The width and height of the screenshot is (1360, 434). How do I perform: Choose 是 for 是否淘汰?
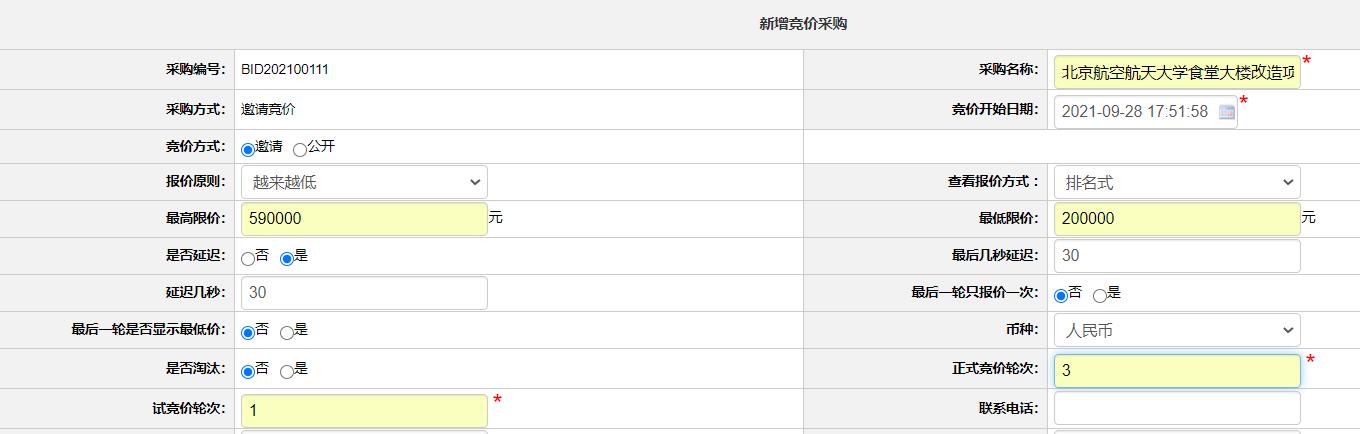287,372
